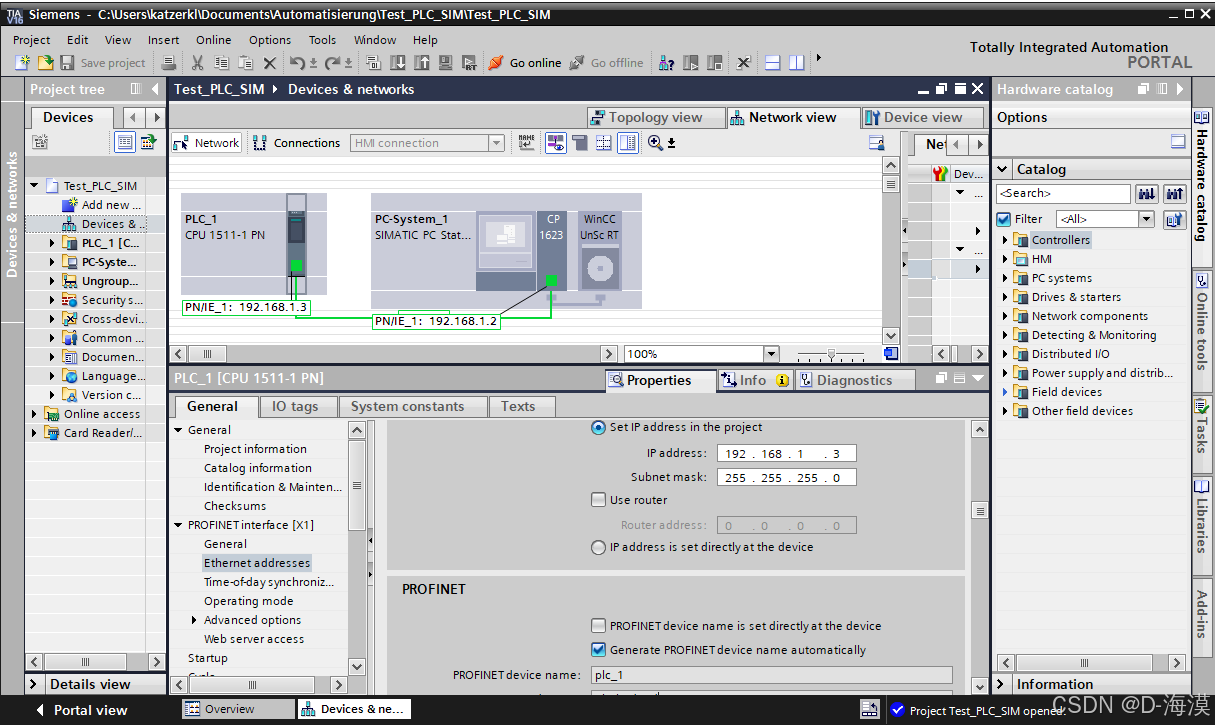Image resolution: width=1215 pixels, height=725 pixels.
Task: Expand PLC_1 node in project tree
Action: [53, 243]
